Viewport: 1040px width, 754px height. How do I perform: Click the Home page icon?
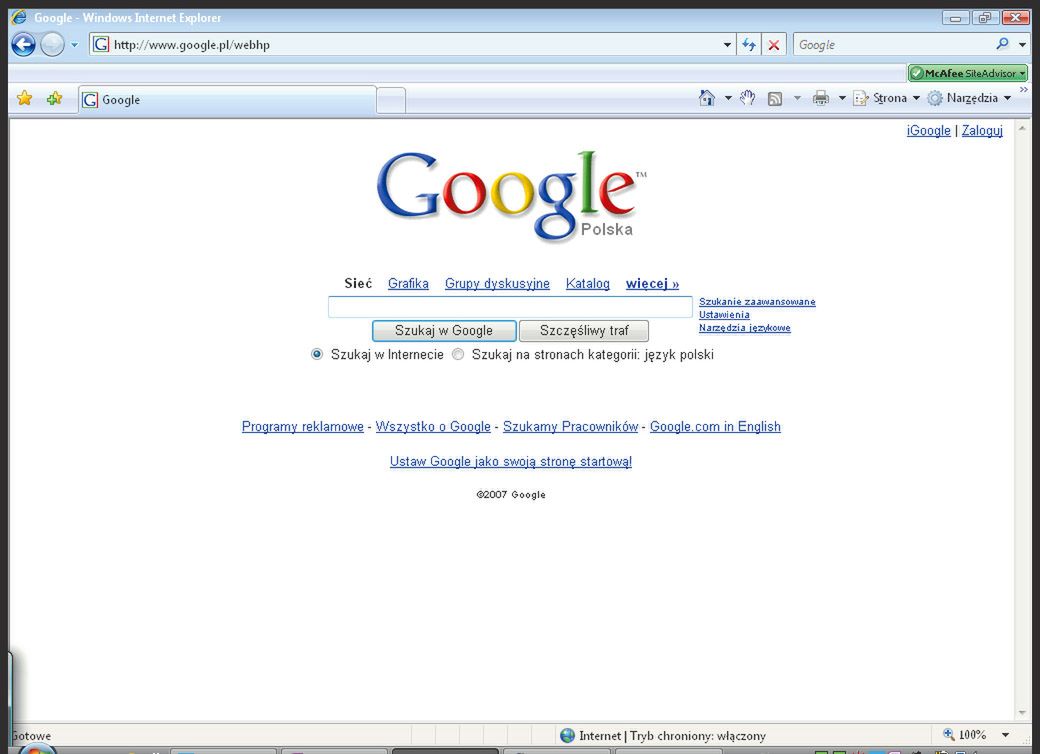point(707,98)
